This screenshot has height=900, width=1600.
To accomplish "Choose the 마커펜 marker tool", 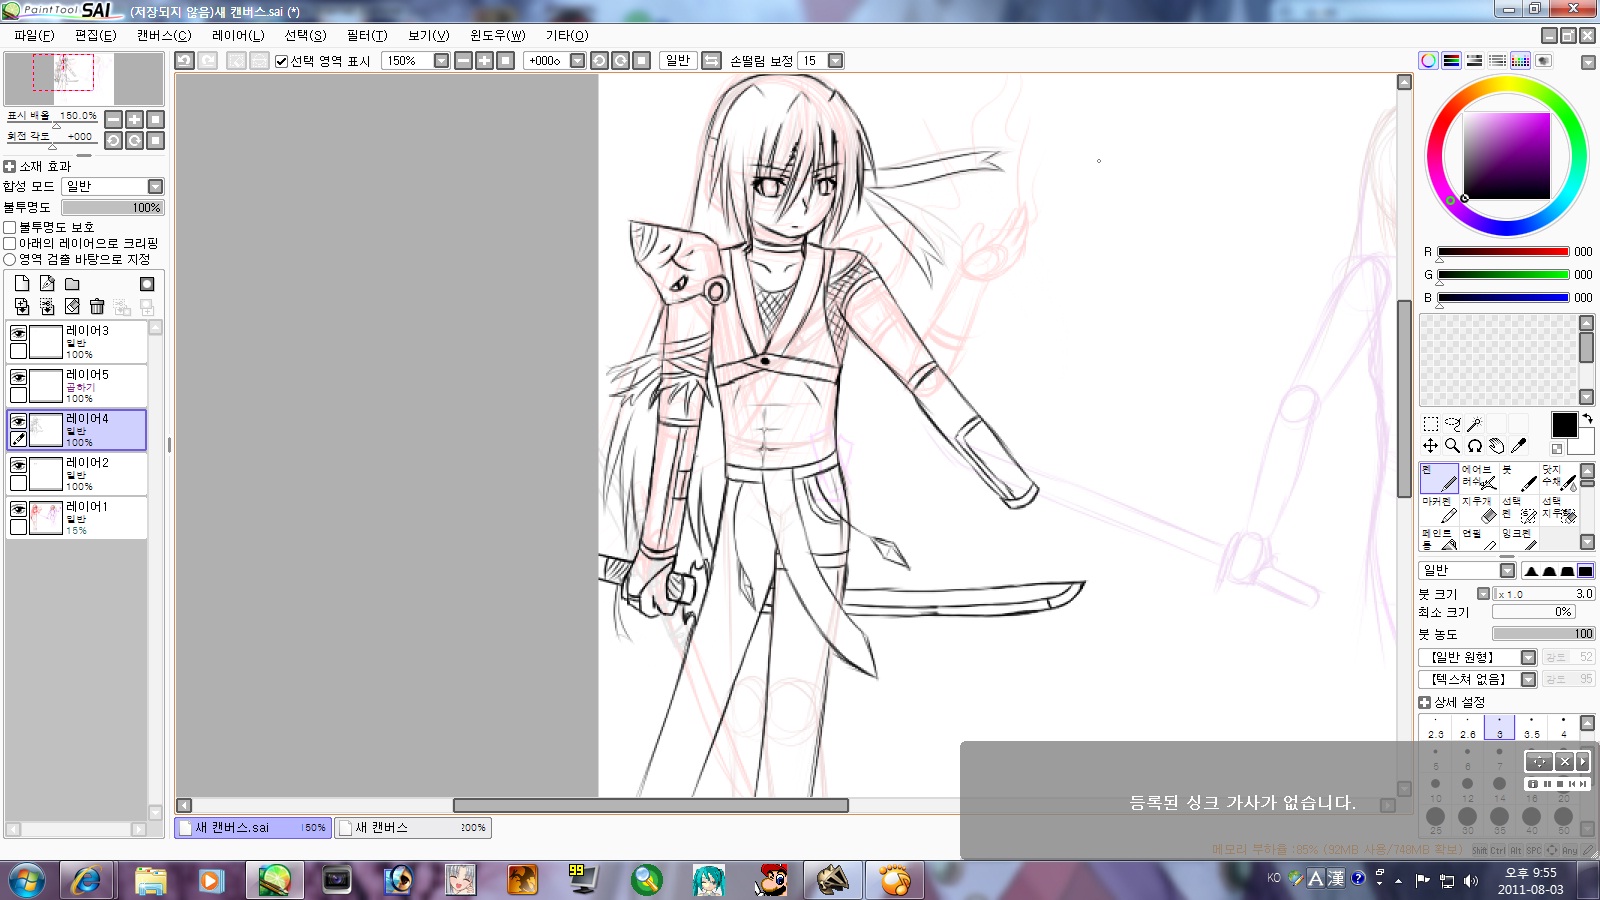I will (x=1439, y=510).
